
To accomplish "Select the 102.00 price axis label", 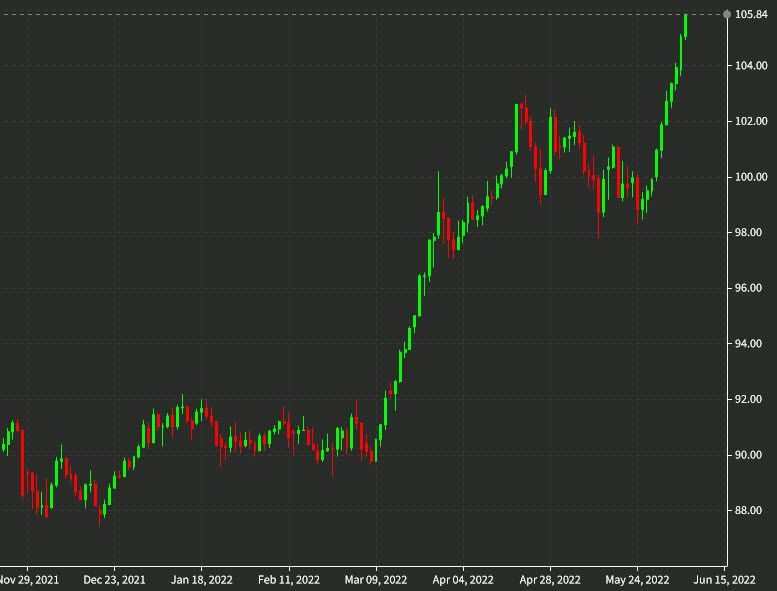I will (x=751, y=121).
